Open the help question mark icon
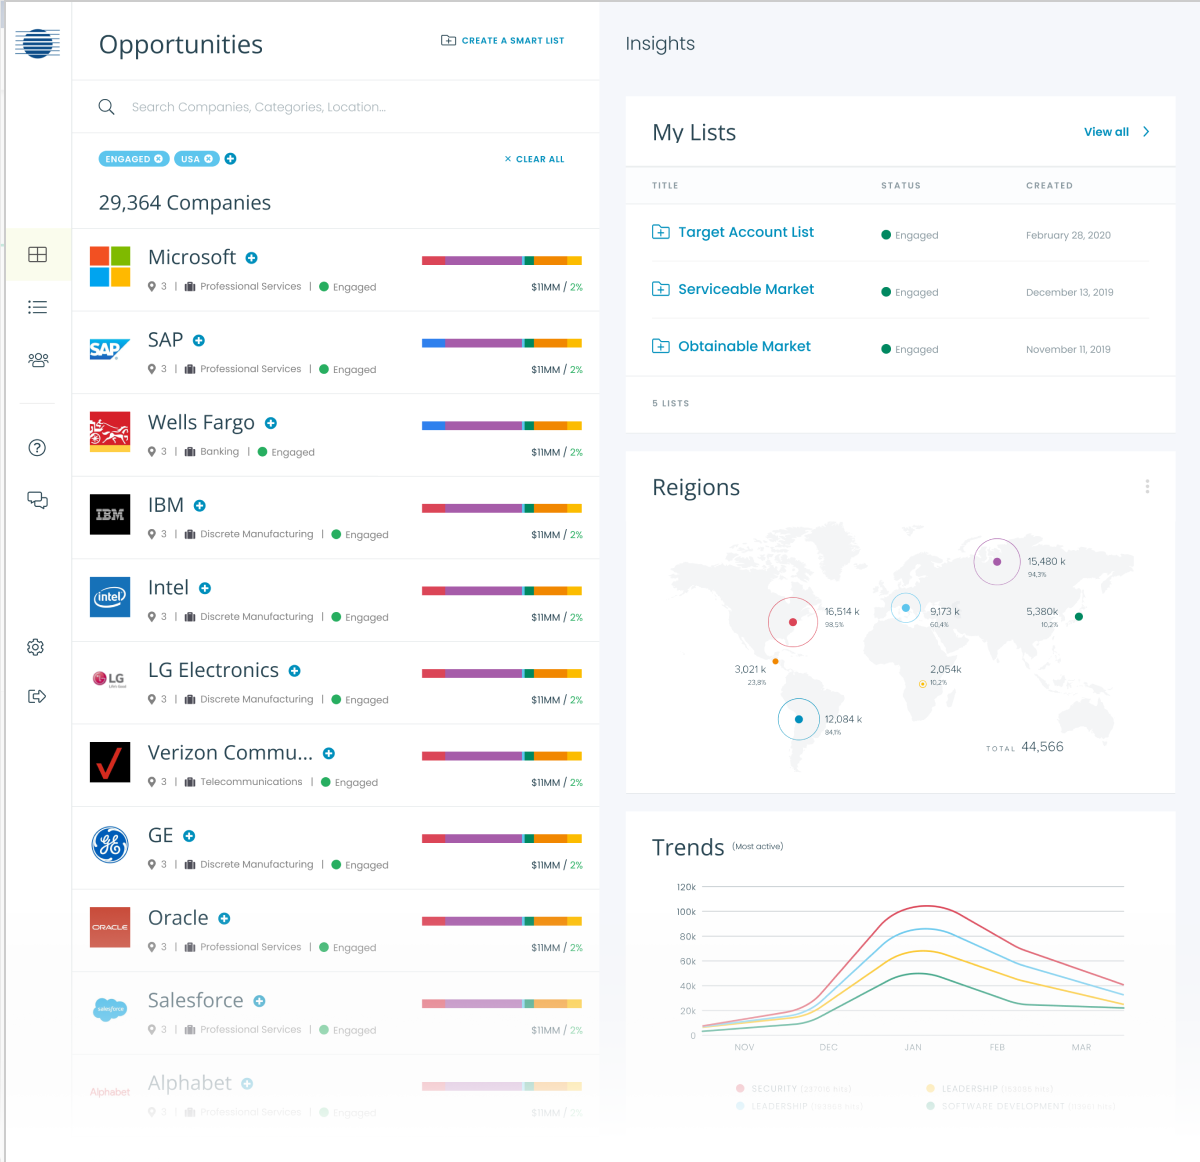1200x1162 pixels. [x=37, y=448]
